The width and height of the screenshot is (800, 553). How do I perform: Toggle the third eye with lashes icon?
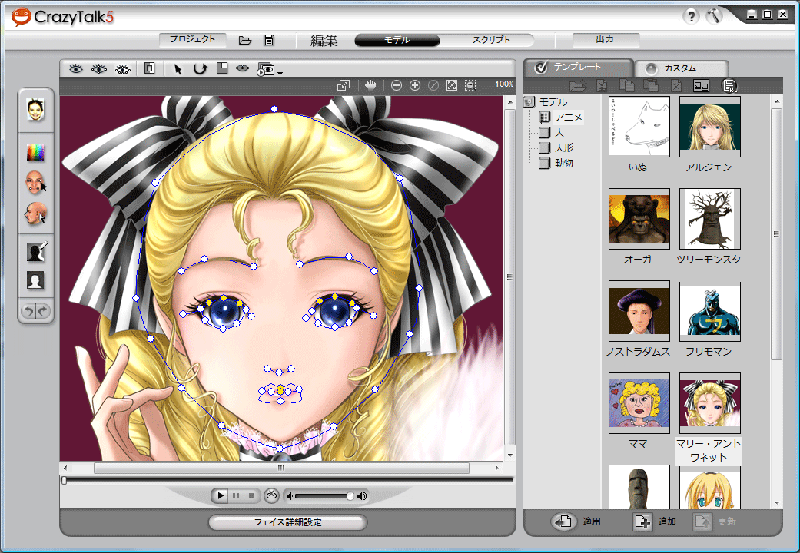pyautogui.click(x=122, y=69)
